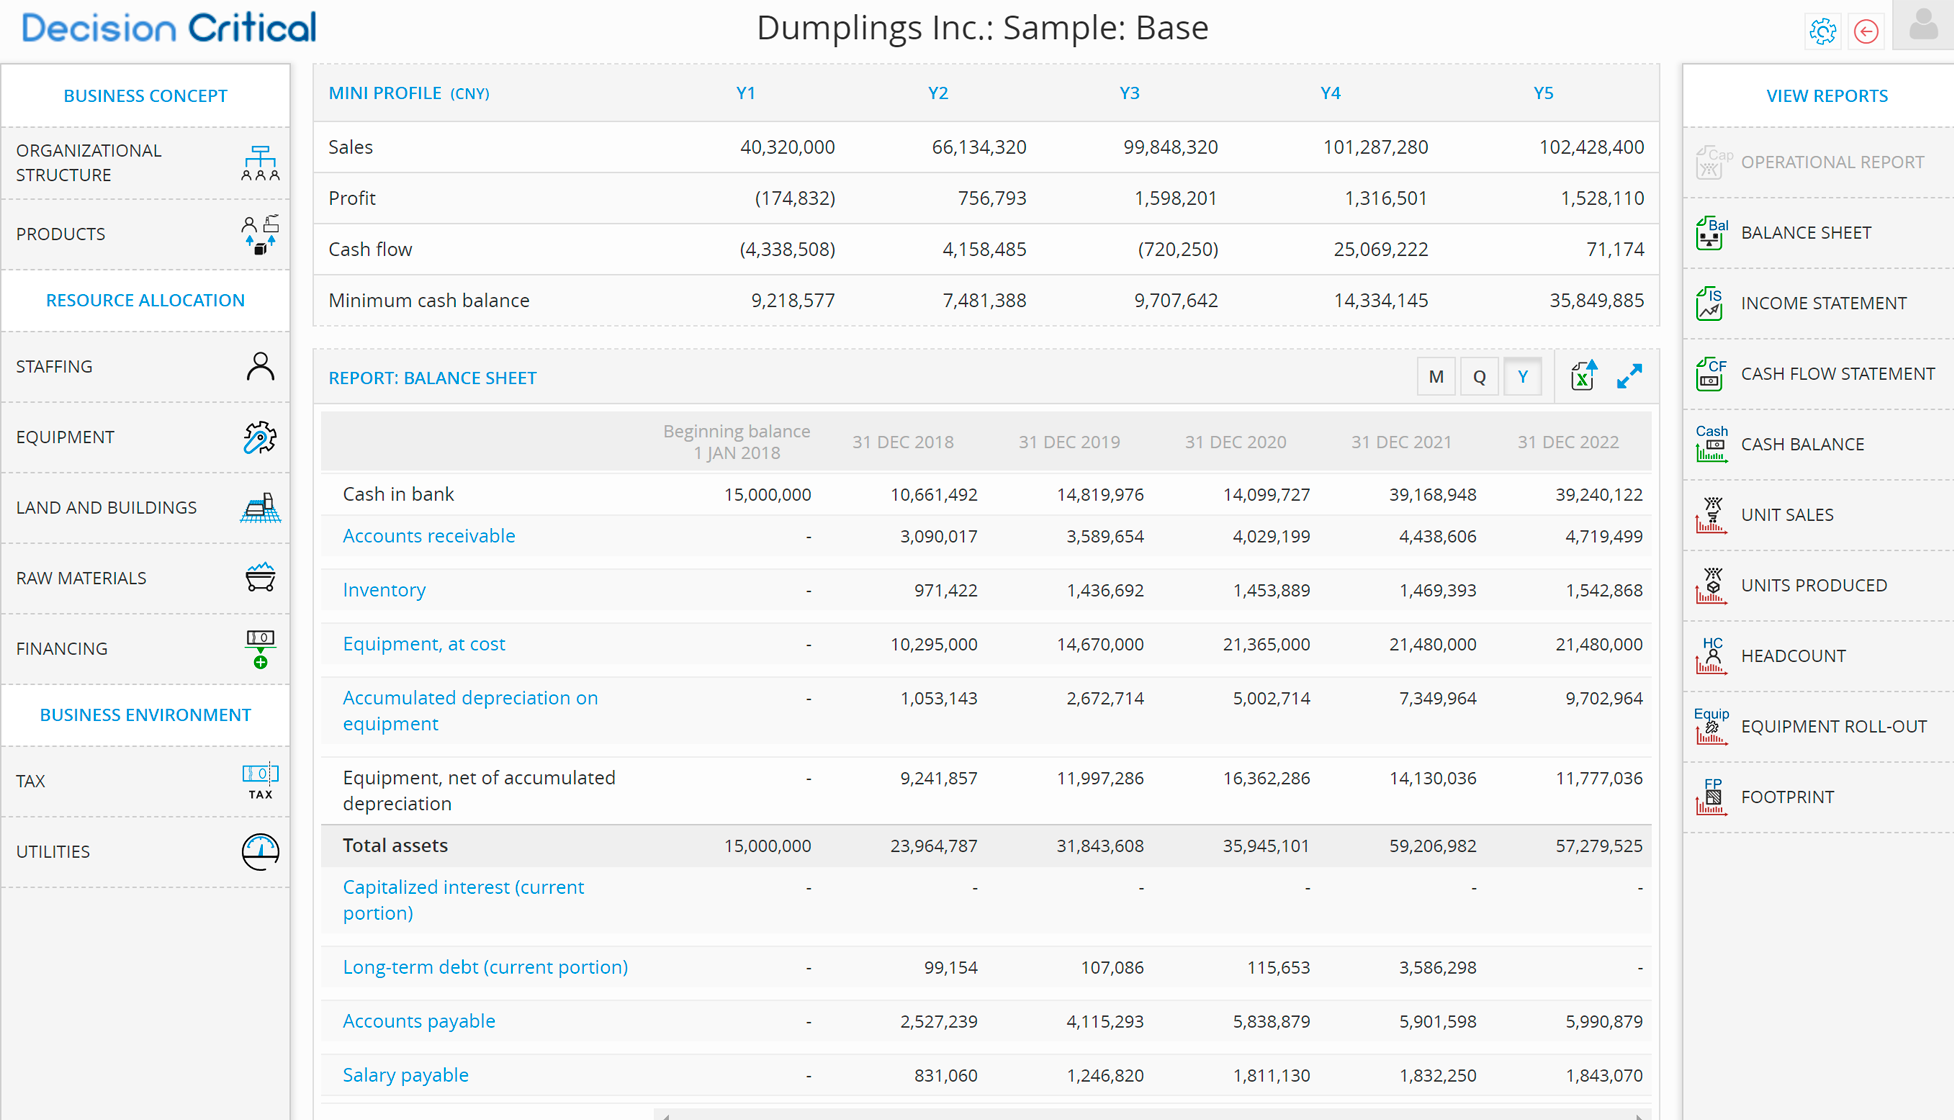Select yearly Y period toggle
Image resolution: width=1954 pixels, height=1120 pixels.
(x=1522, y=377)
